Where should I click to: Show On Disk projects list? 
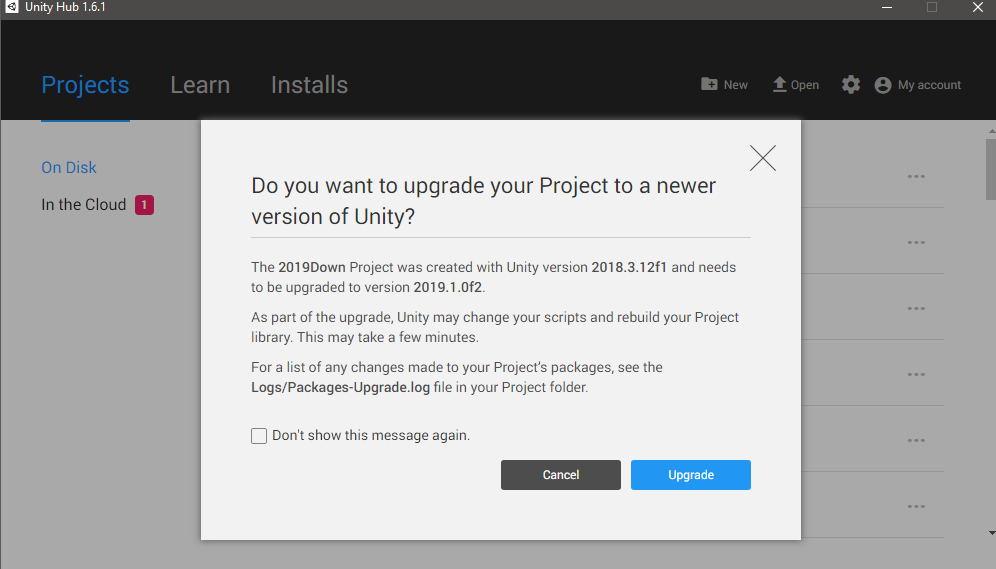69,168
